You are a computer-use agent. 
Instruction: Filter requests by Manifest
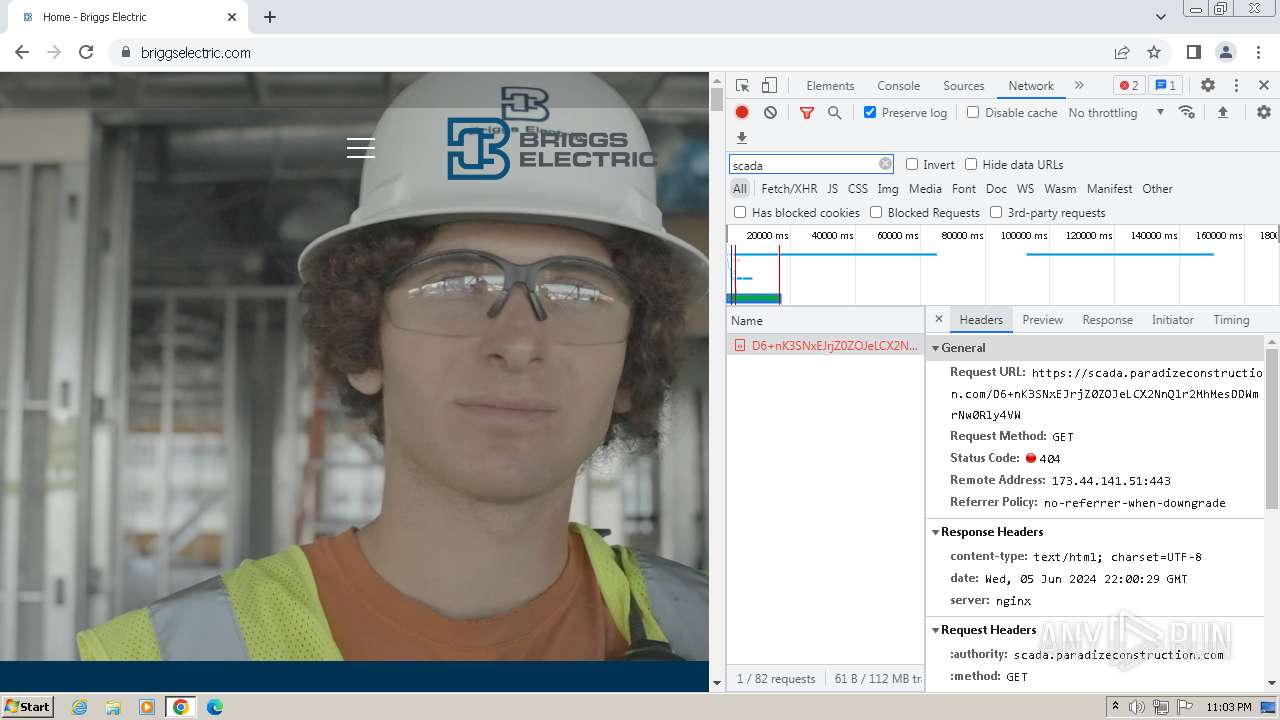[1109, 188]
